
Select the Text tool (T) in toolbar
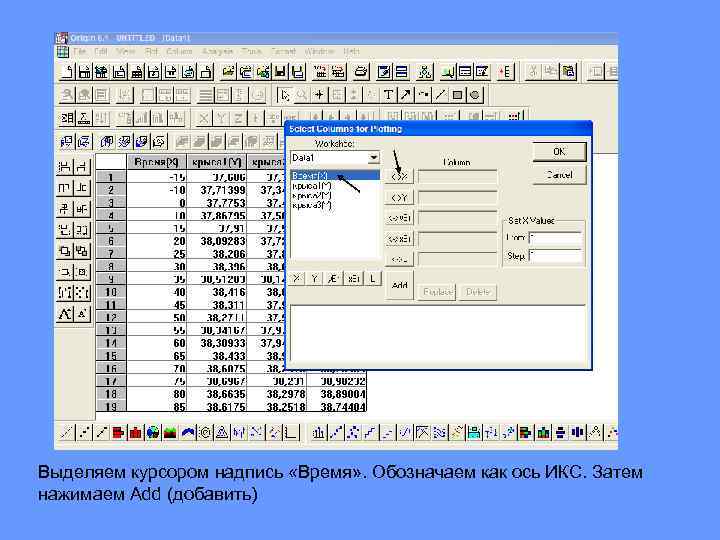click(388, 95)
